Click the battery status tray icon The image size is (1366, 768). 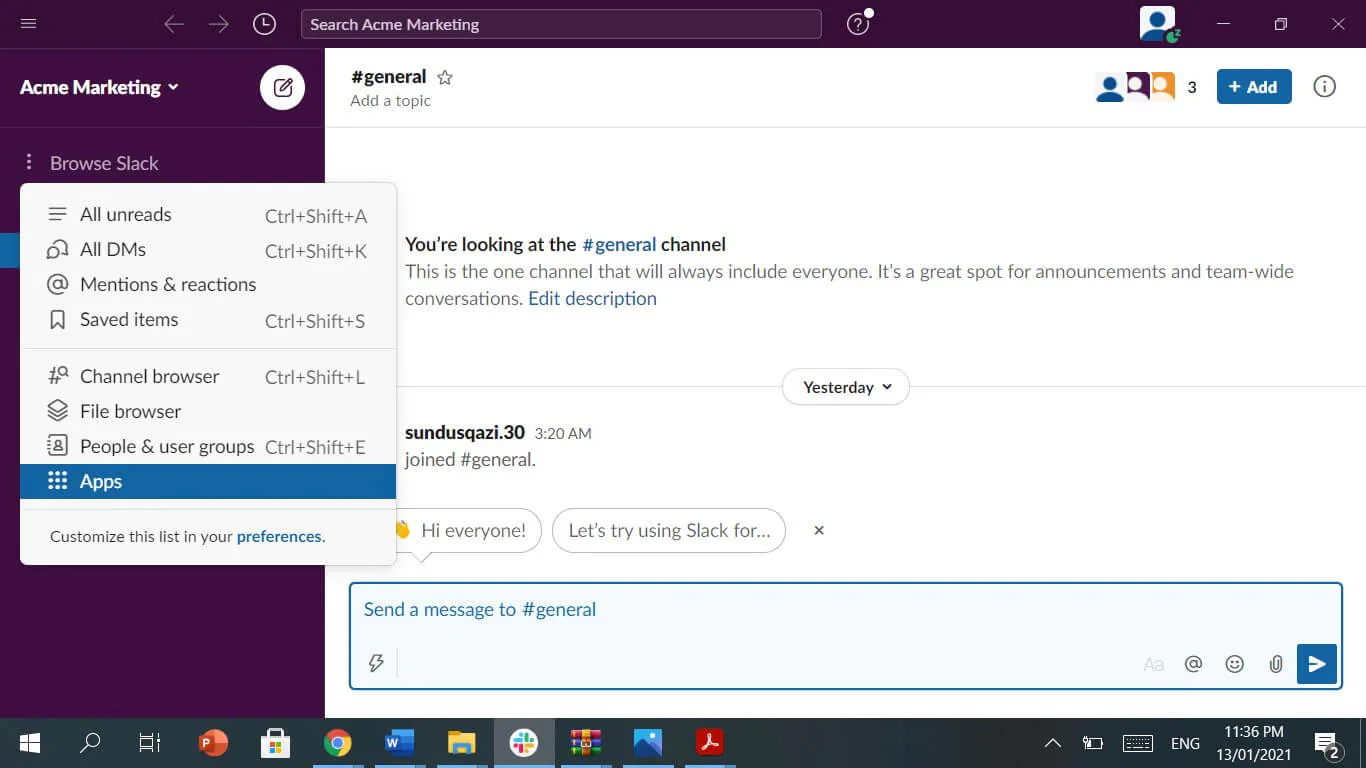1093,743
